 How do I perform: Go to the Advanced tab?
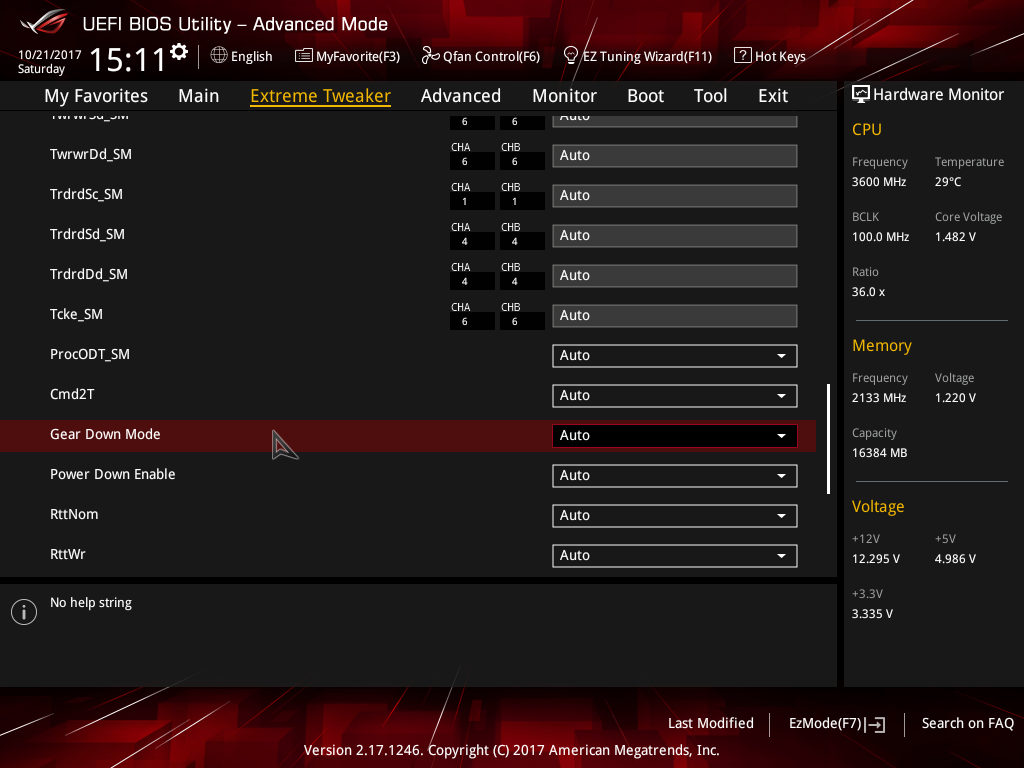click(x=461, y=96)
